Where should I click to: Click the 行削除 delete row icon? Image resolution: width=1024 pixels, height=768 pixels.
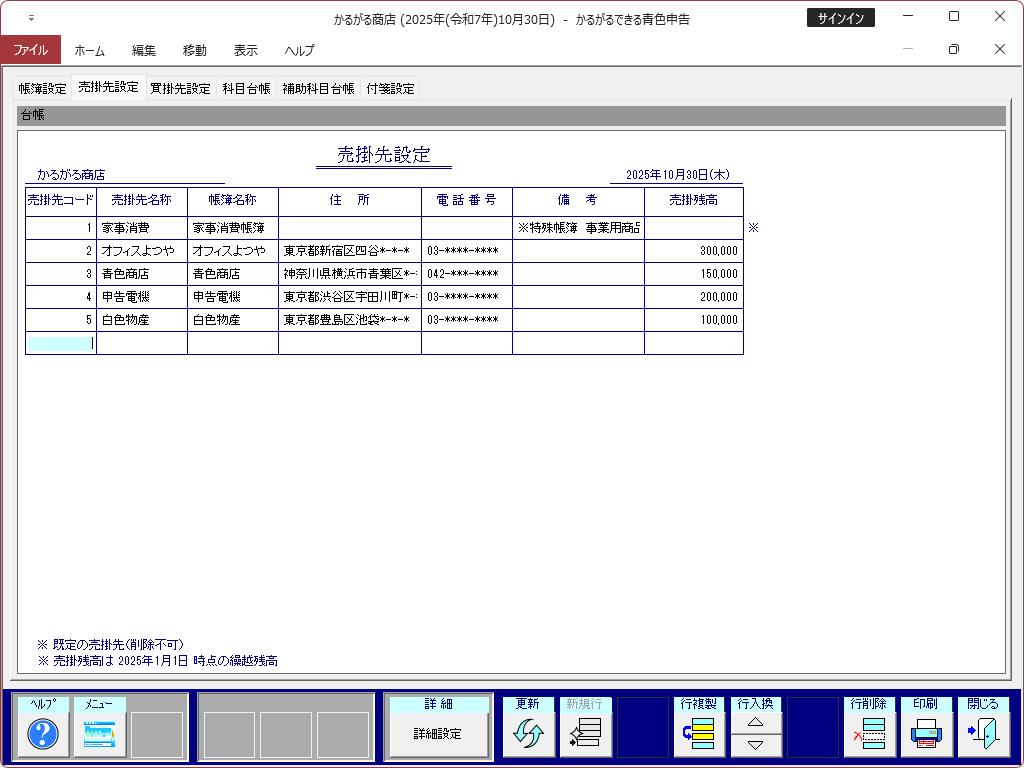[x=869, y=735]
